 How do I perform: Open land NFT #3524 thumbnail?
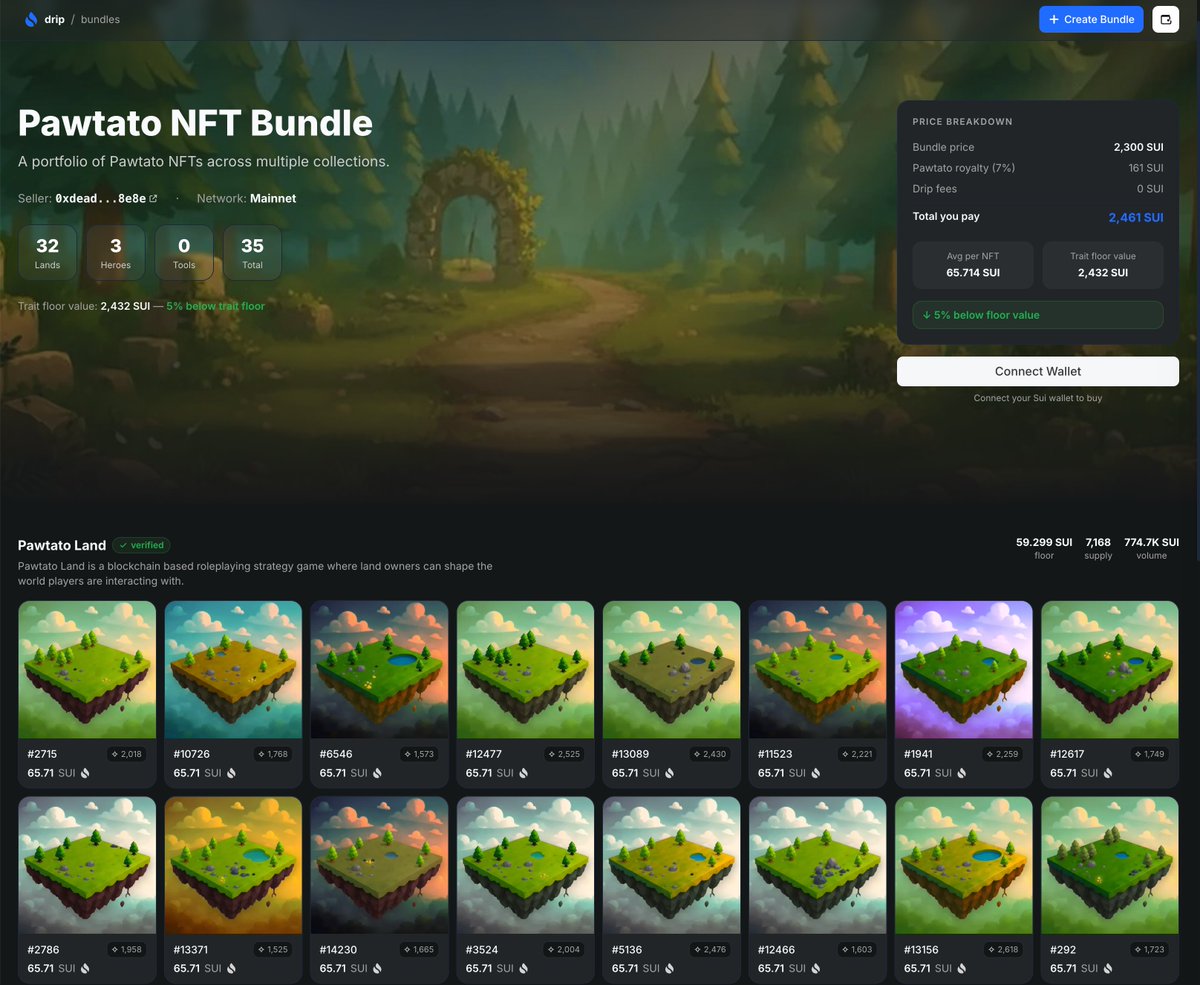click(x=525, y=865)
